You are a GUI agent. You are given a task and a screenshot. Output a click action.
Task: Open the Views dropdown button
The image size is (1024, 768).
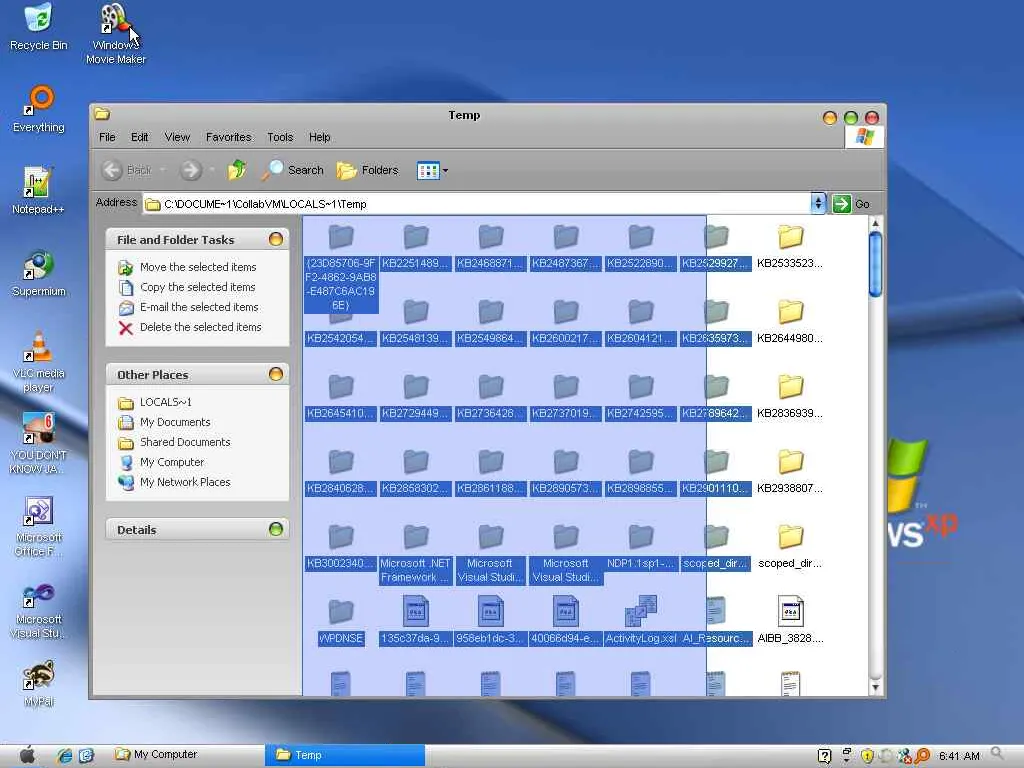tap(432, 170)
